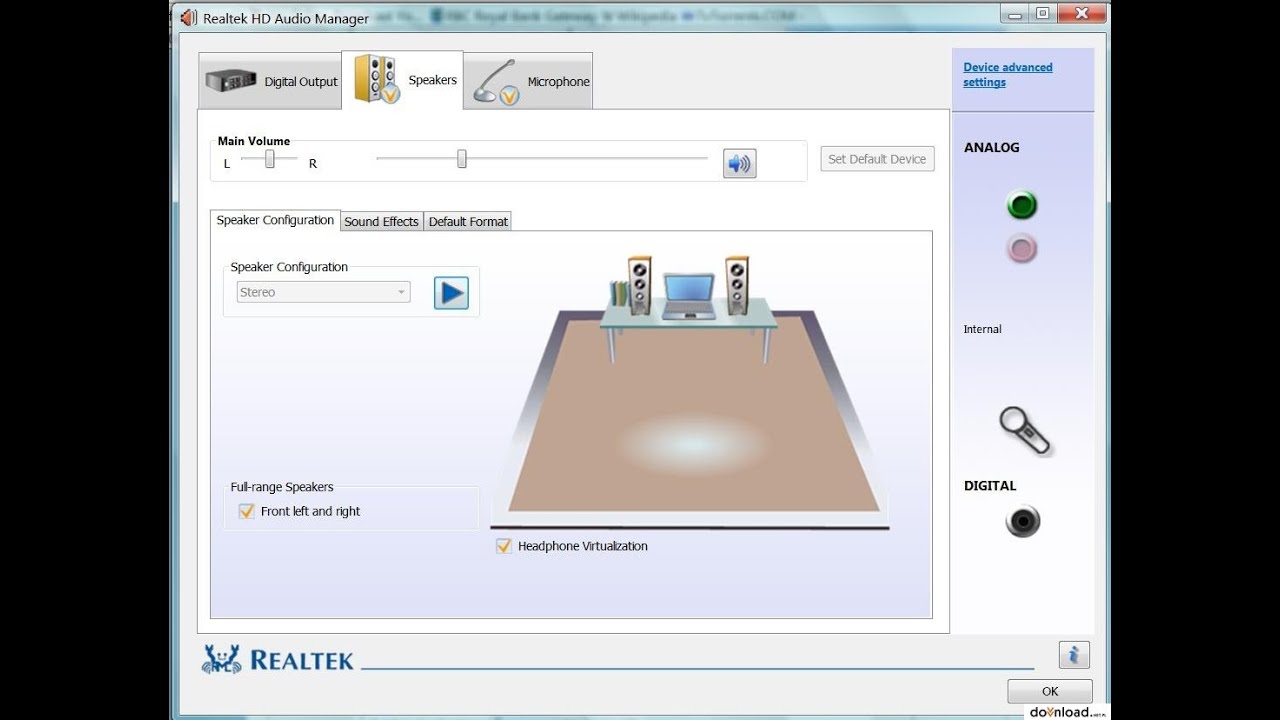The height and width of the screenshot is (720, 1280).
Task: Click the laptop in the room view
Action: pos(689,296)
